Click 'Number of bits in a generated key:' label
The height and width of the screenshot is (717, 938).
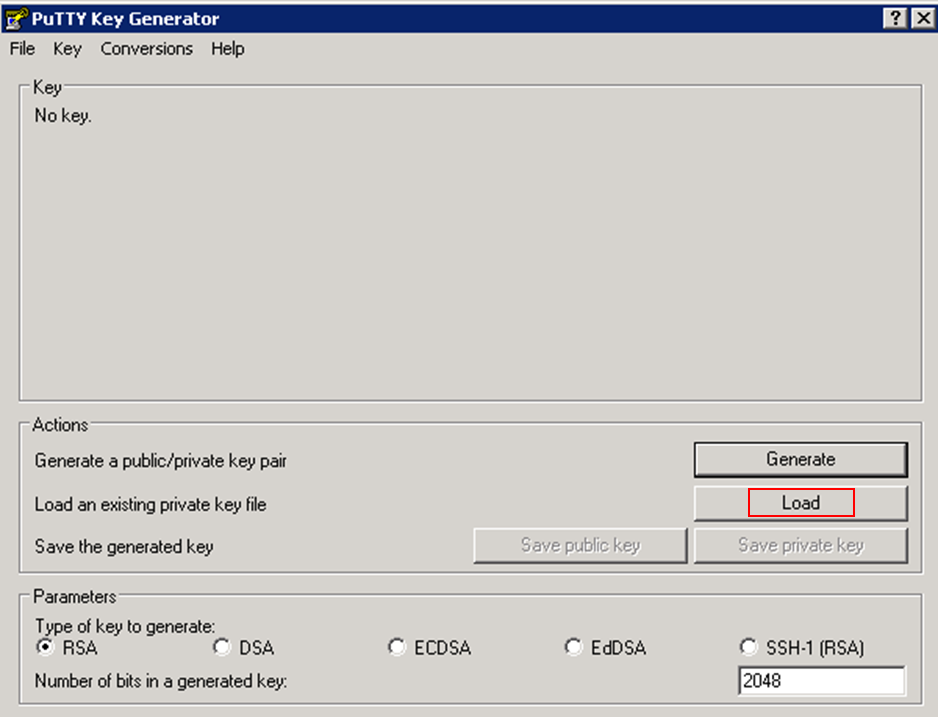(161, 681)
